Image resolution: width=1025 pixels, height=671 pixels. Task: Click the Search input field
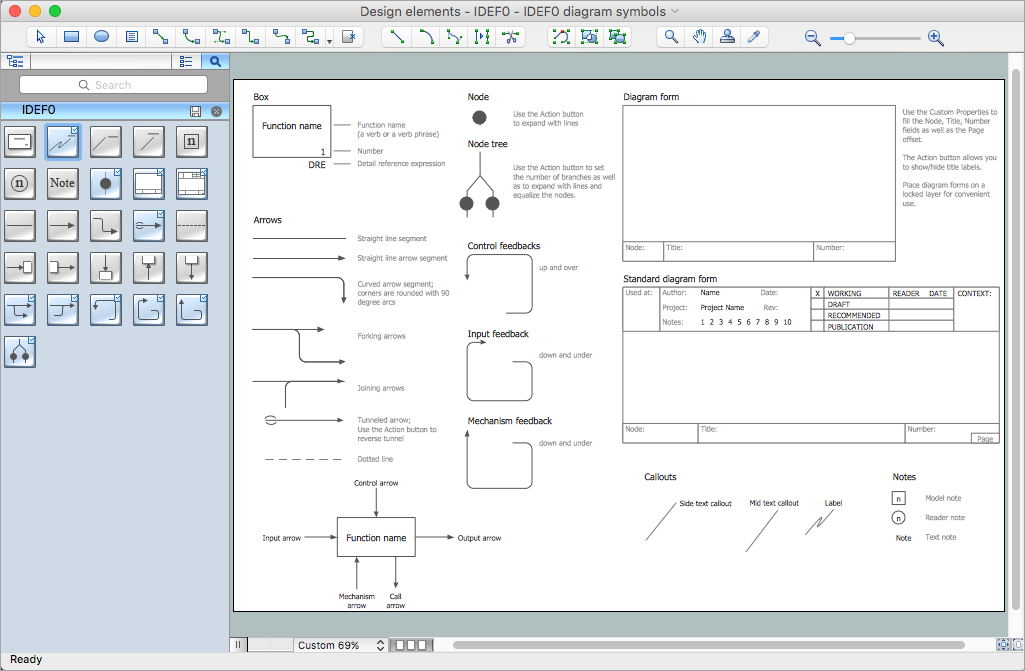point(113,85)
